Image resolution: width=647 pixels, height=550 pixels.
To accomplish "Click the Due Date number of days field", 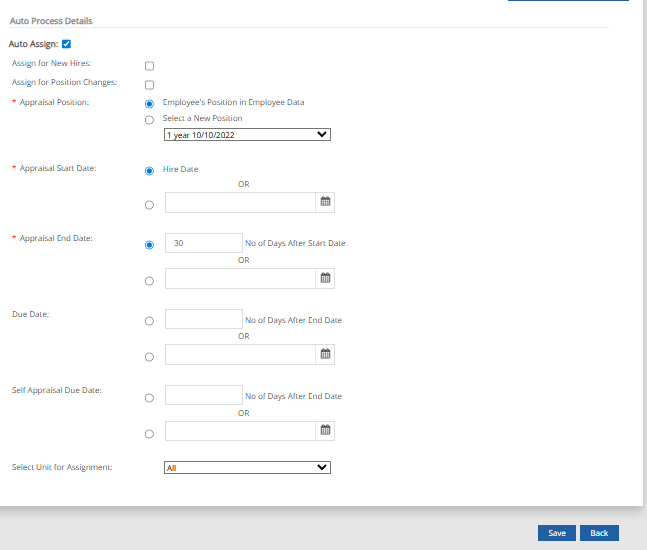I will pos(203,319).
